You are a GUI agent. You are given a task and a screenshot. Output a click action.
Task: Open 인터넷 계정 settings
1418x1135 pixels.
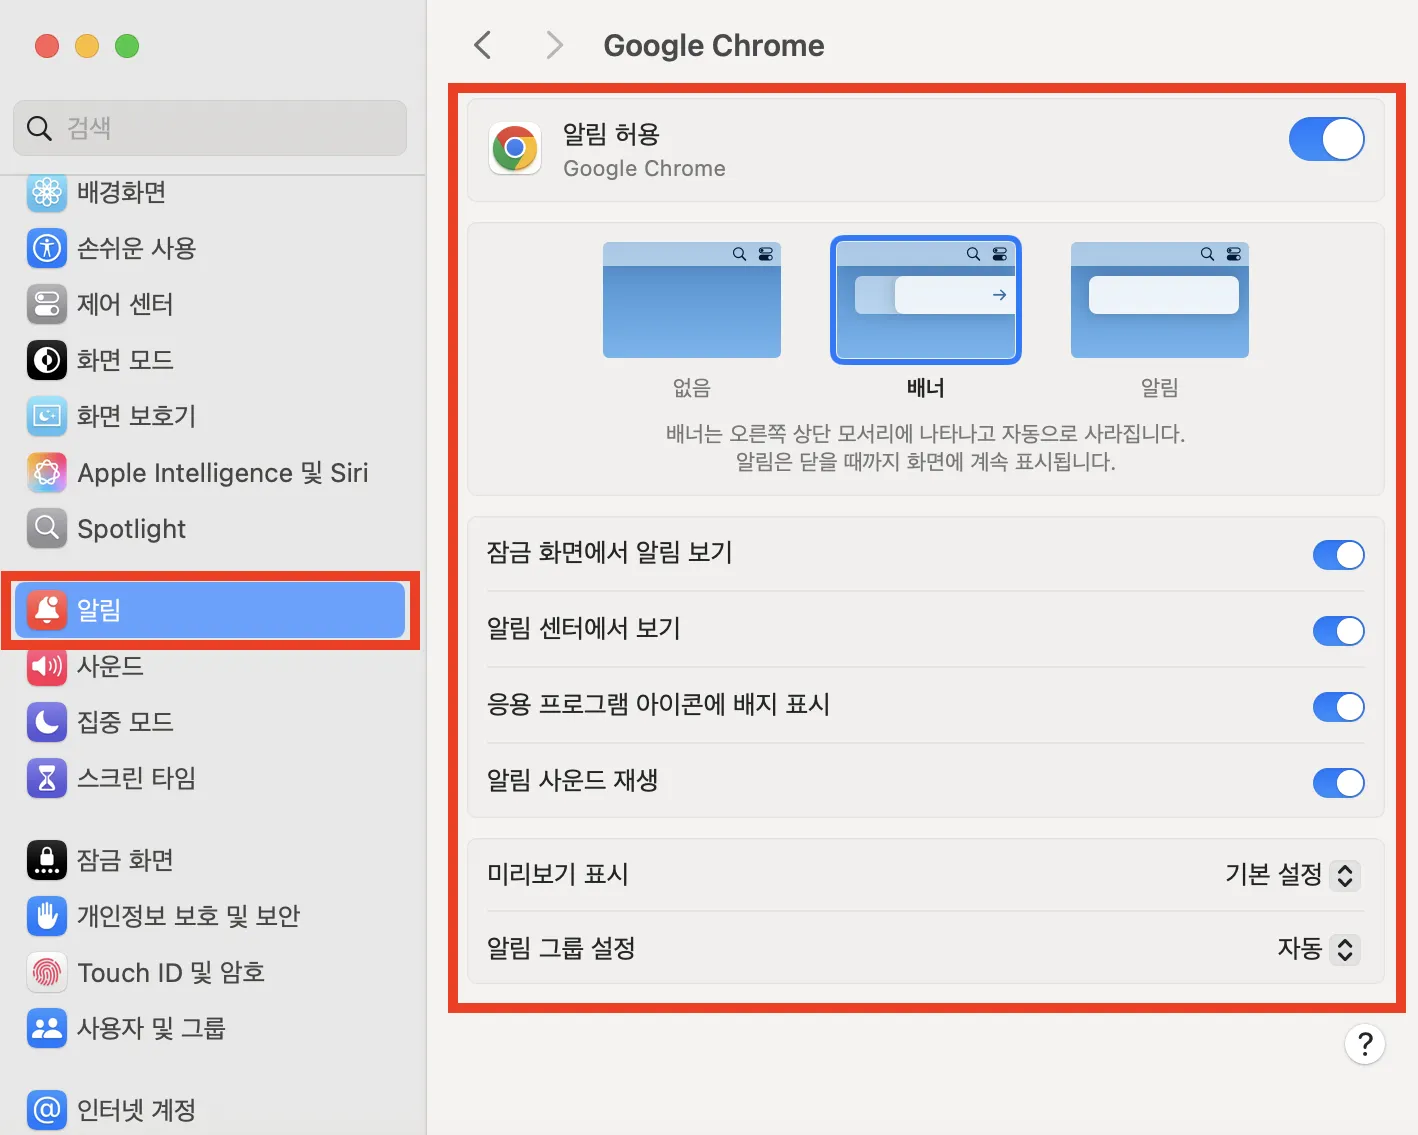210,1110
